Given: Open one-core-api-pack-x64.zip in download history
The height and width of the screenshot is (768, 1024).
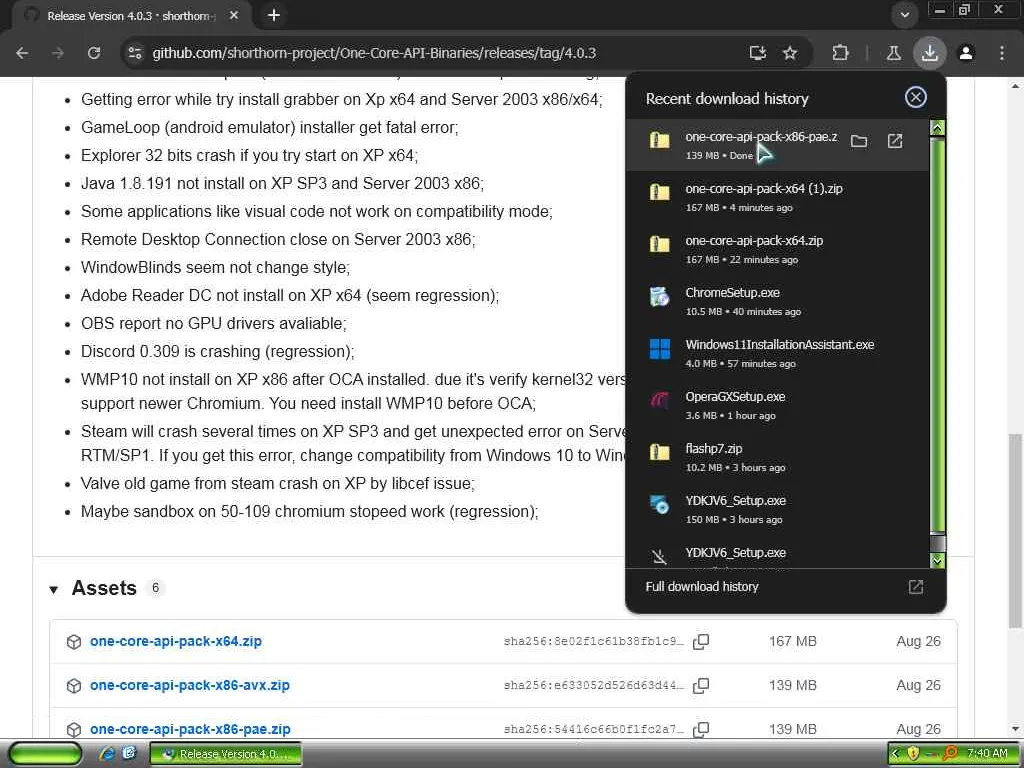Looking at the screenshot, I should point(777,249).
